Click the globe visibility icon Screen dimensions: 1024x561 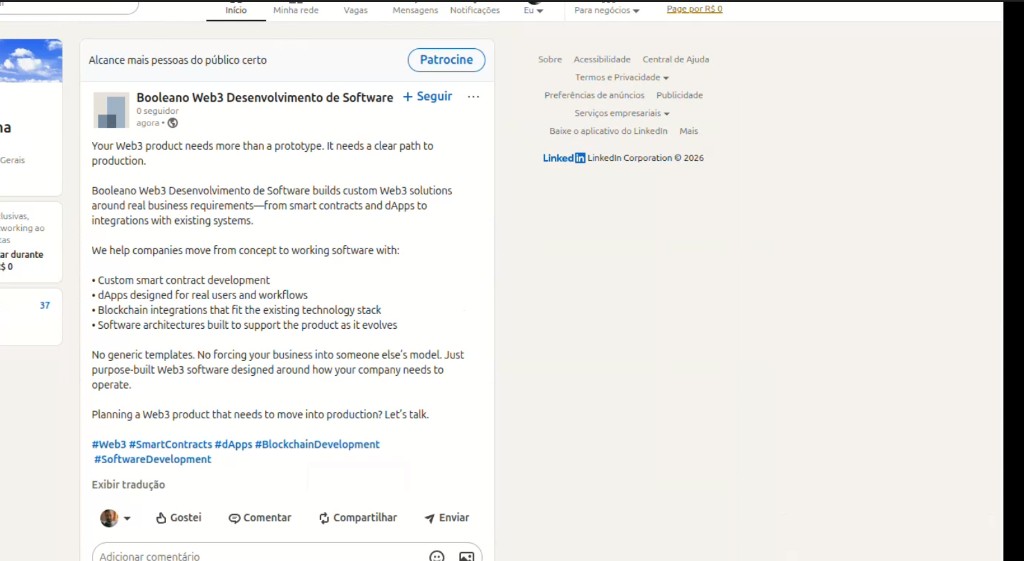click(172, 123)
